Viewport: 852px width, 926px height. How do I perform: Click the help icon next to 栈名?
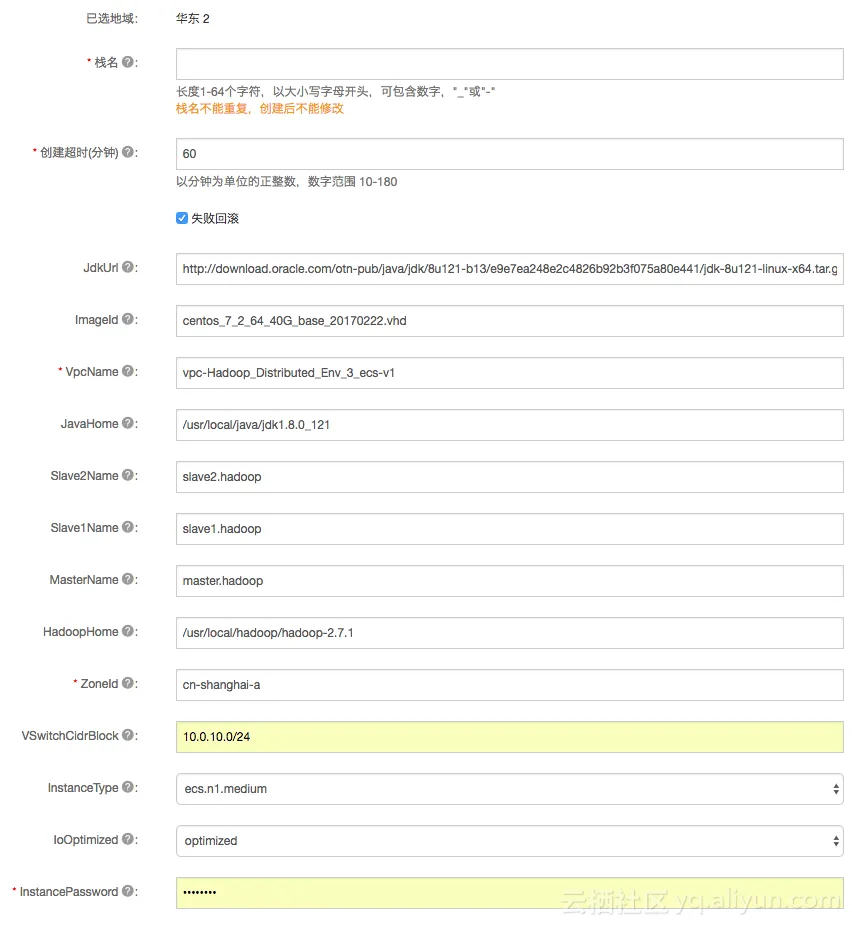click(128, 62)
